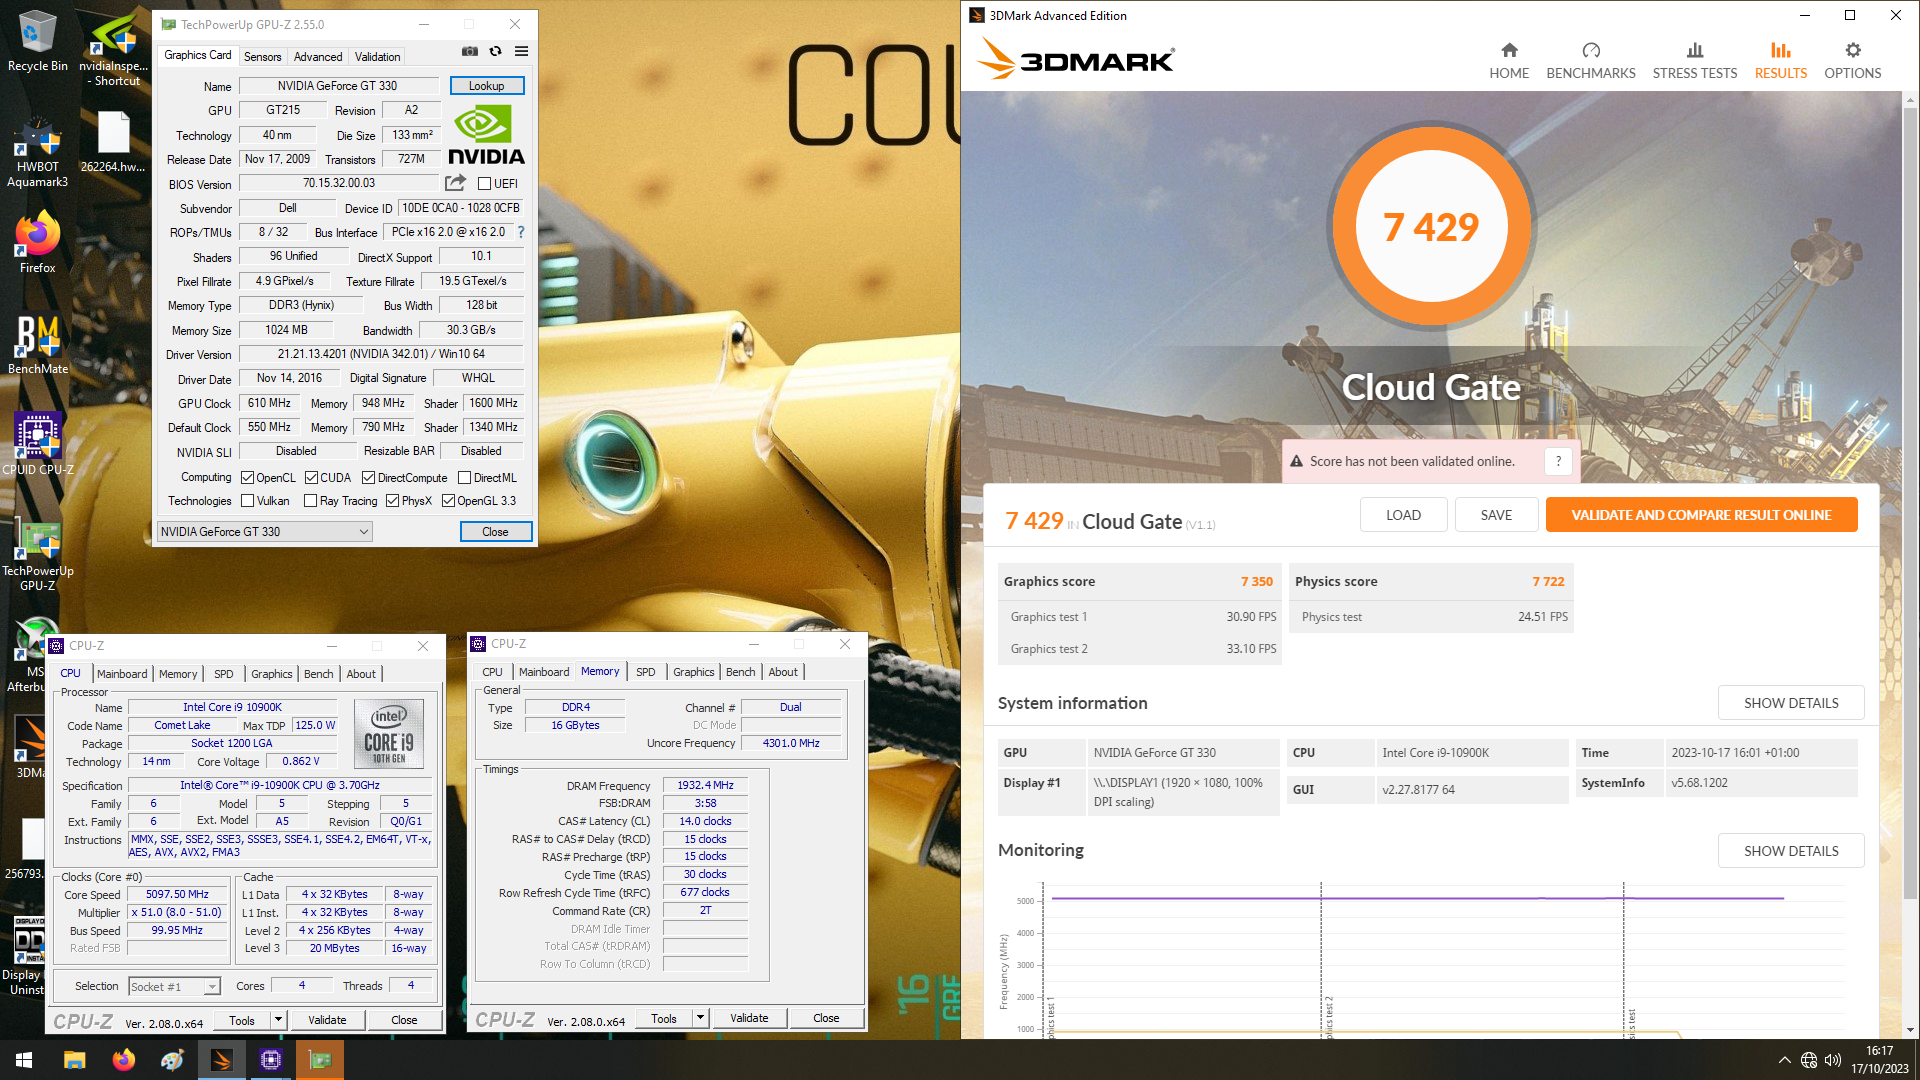Click 3DMark icon in taskbar
This screenshot has width=1920, height=1080.
[x=222, y=1060]
